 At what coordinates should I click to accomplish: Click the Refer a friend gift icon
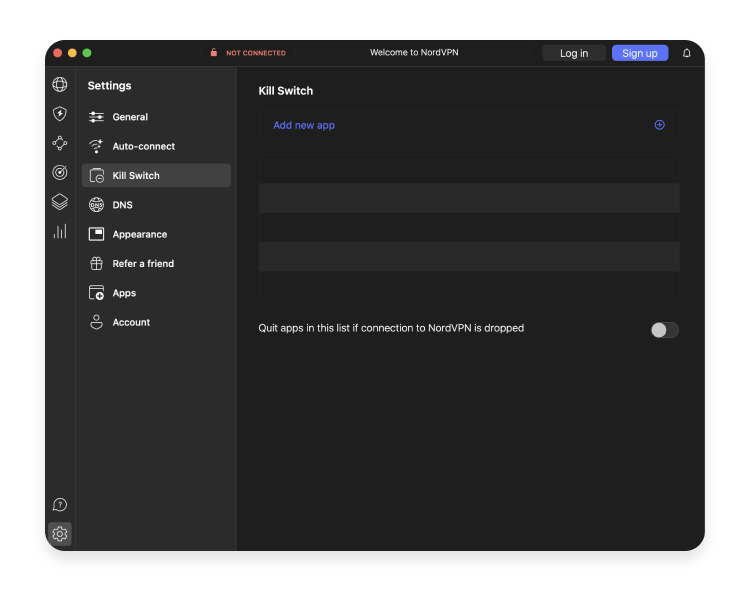point(96,263)
